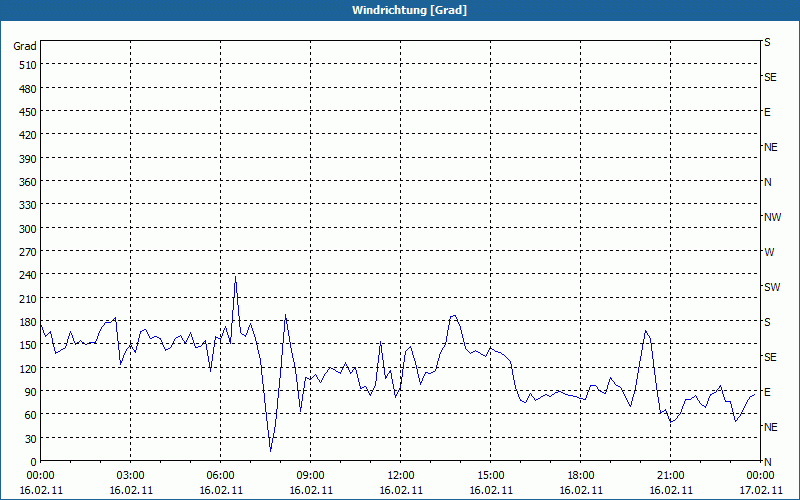Viewport: 800px width, 500px height.
Task: Click the 18:00 time label on x-axis
Action: pos(580,475)
